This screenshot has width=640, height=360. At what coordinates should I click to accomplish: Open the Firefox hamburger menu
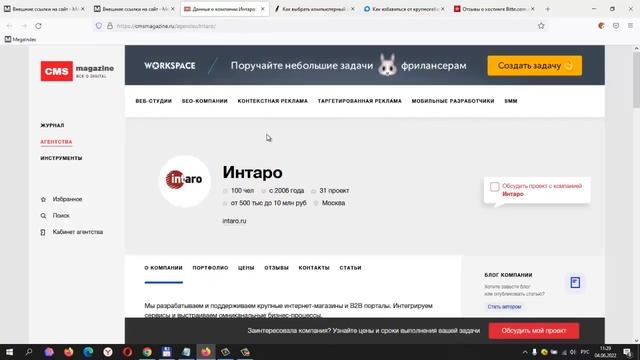pyautogui.click(x=630, y=26)
